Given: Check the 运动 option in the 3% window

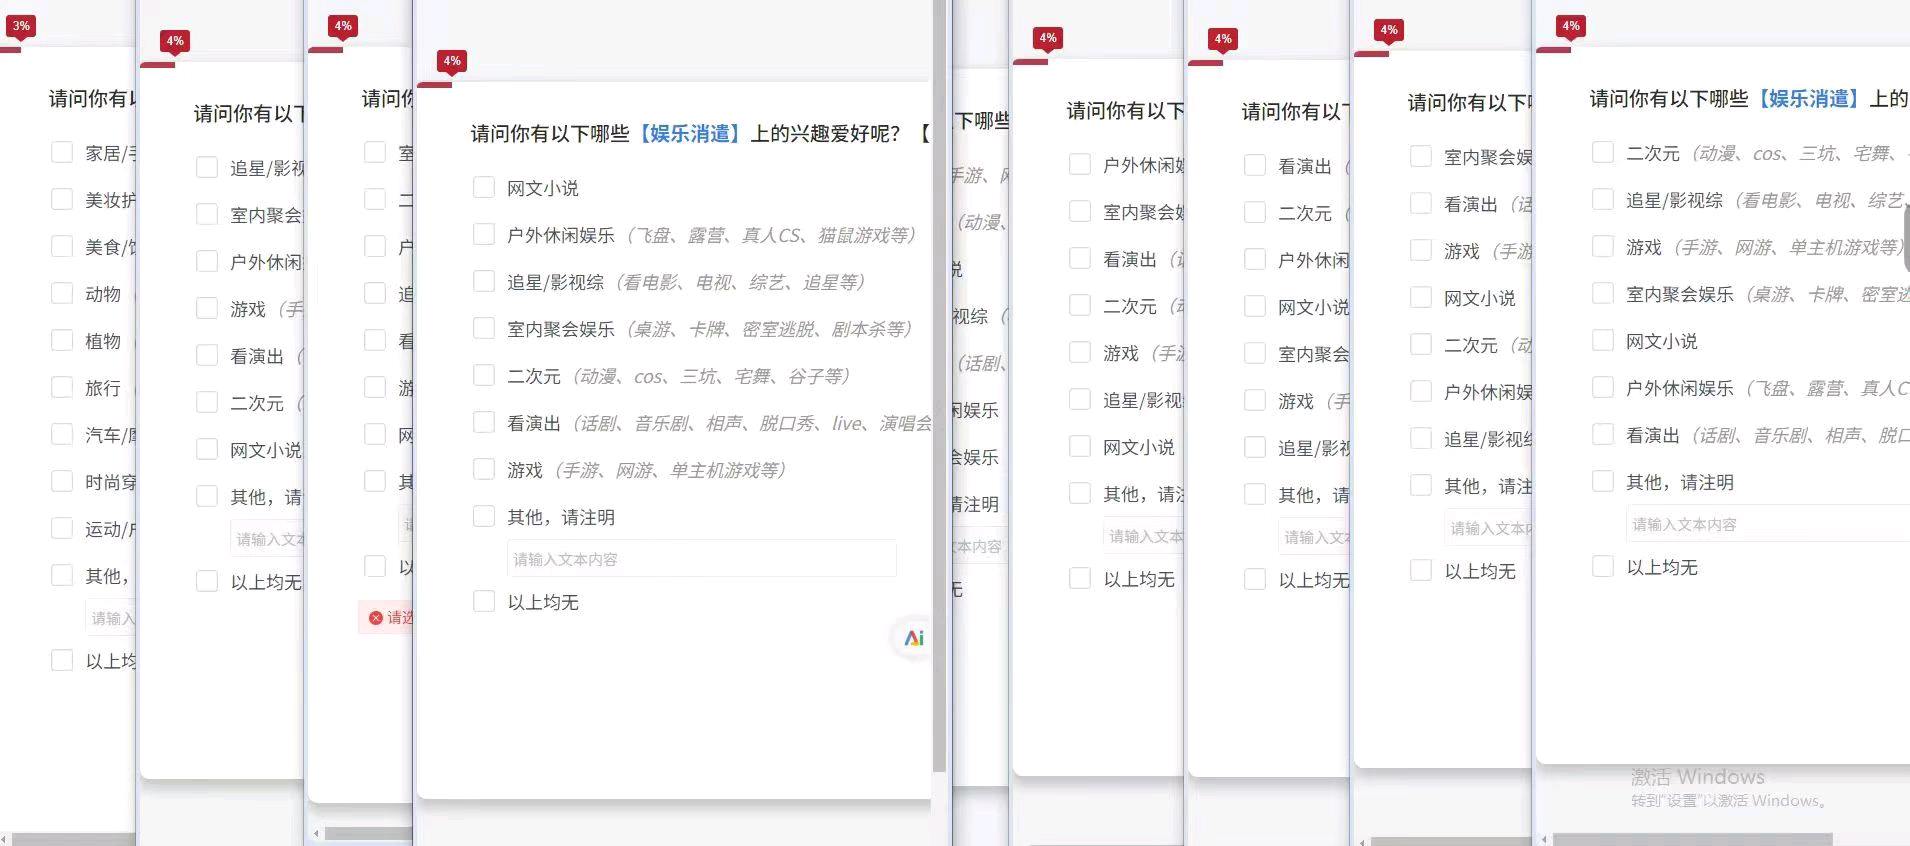Looking at the screenshot, I should tap(62, 528).
